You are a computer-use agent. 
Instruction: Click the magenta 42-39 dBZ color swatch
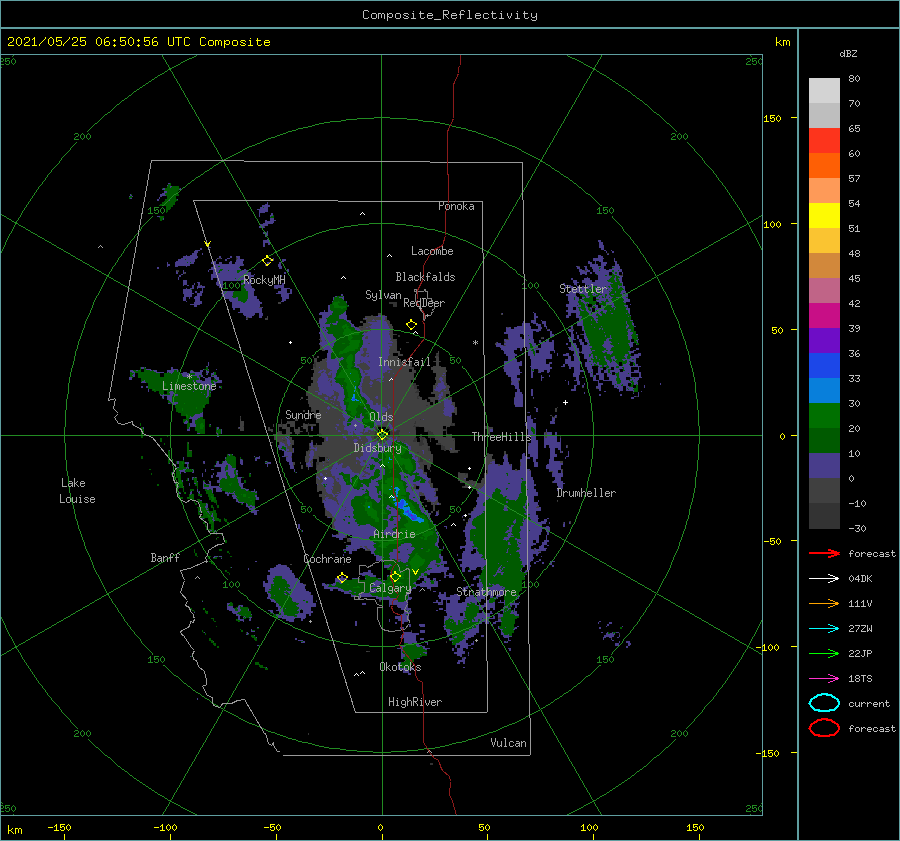(824, 316)
